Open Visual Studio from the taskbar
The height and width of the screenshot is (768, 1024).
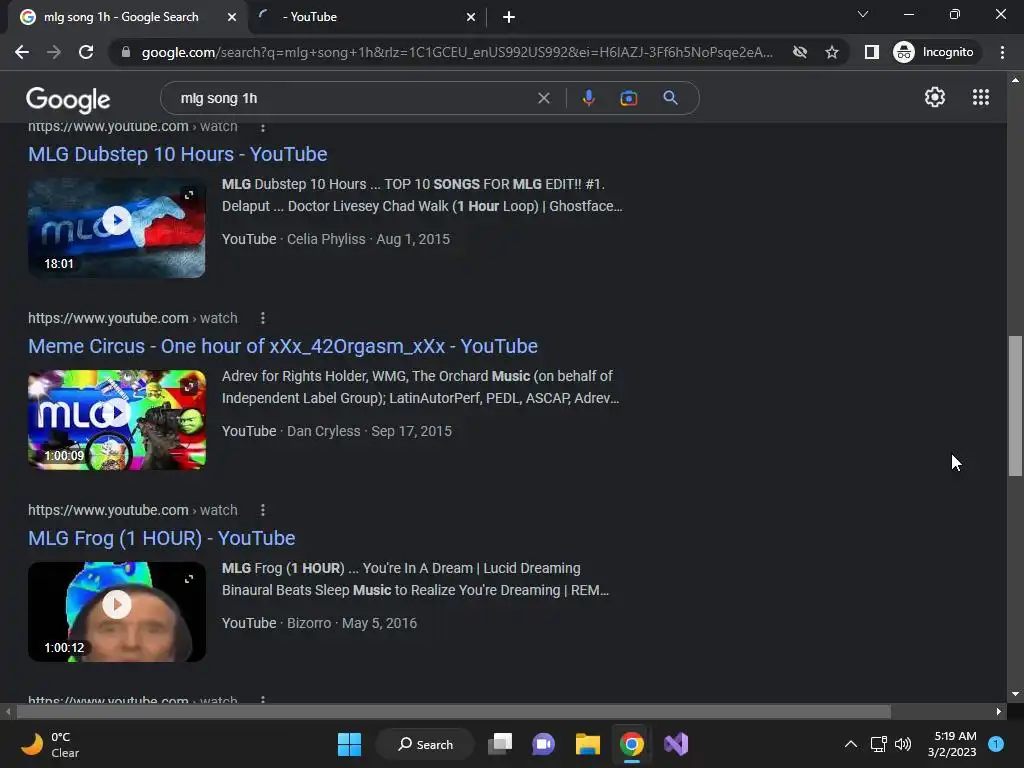[676, 744]
